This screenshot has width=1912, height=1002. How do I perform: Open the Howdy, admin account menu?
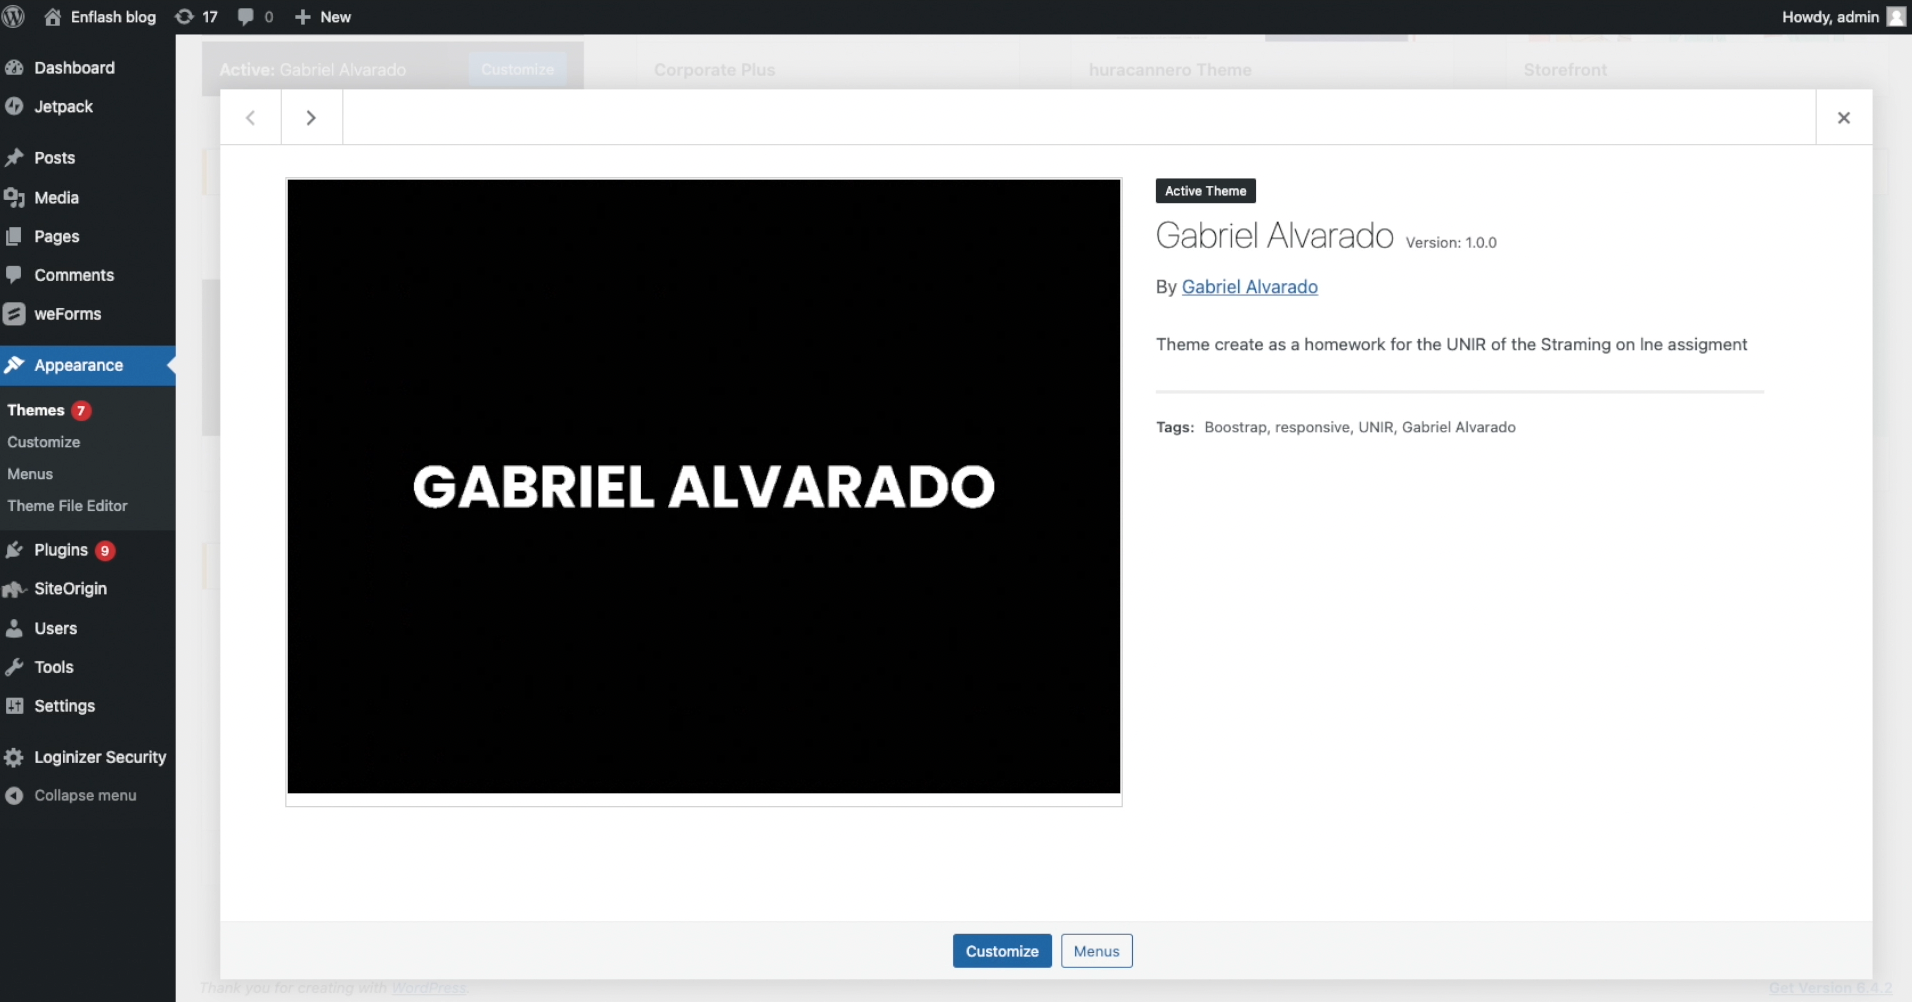(1842, 17)
